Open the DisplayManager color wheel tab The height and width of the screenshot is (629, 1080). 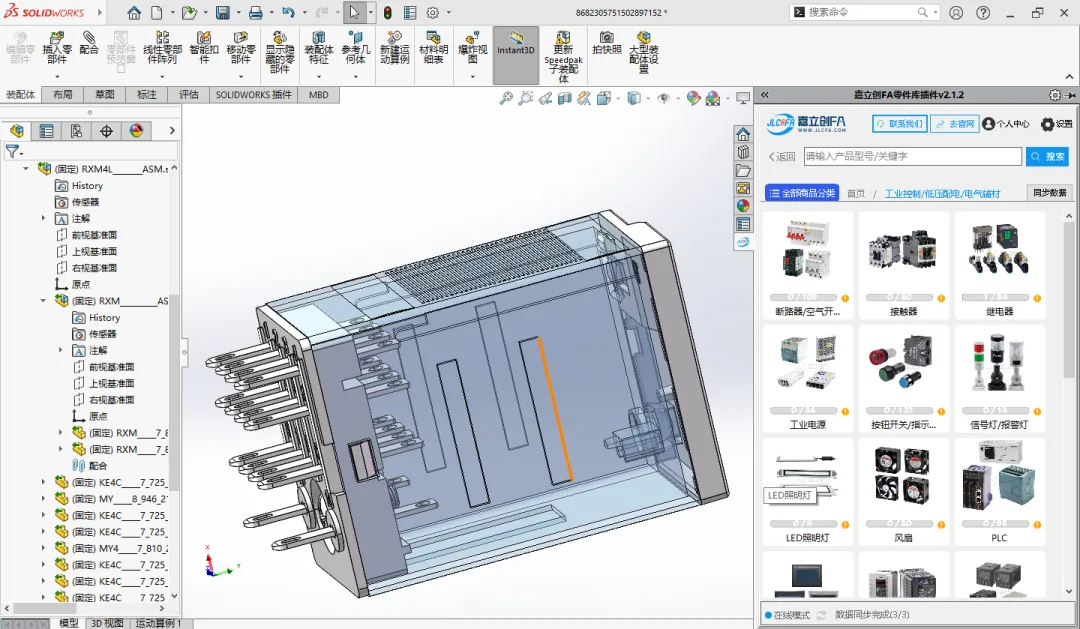click(x=136, y=131)
